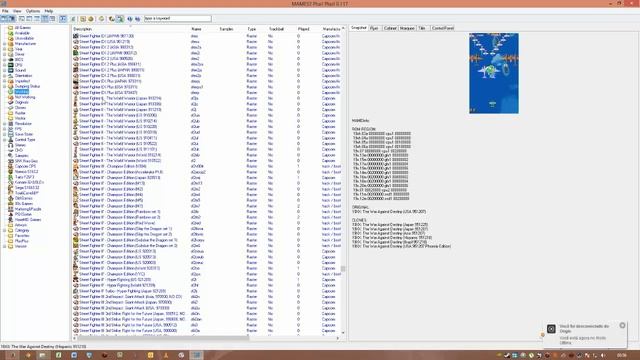Screen dimensions: 640x360
Task: Click the BIOS chip icon in tree
Action: [x=11, y=60]
